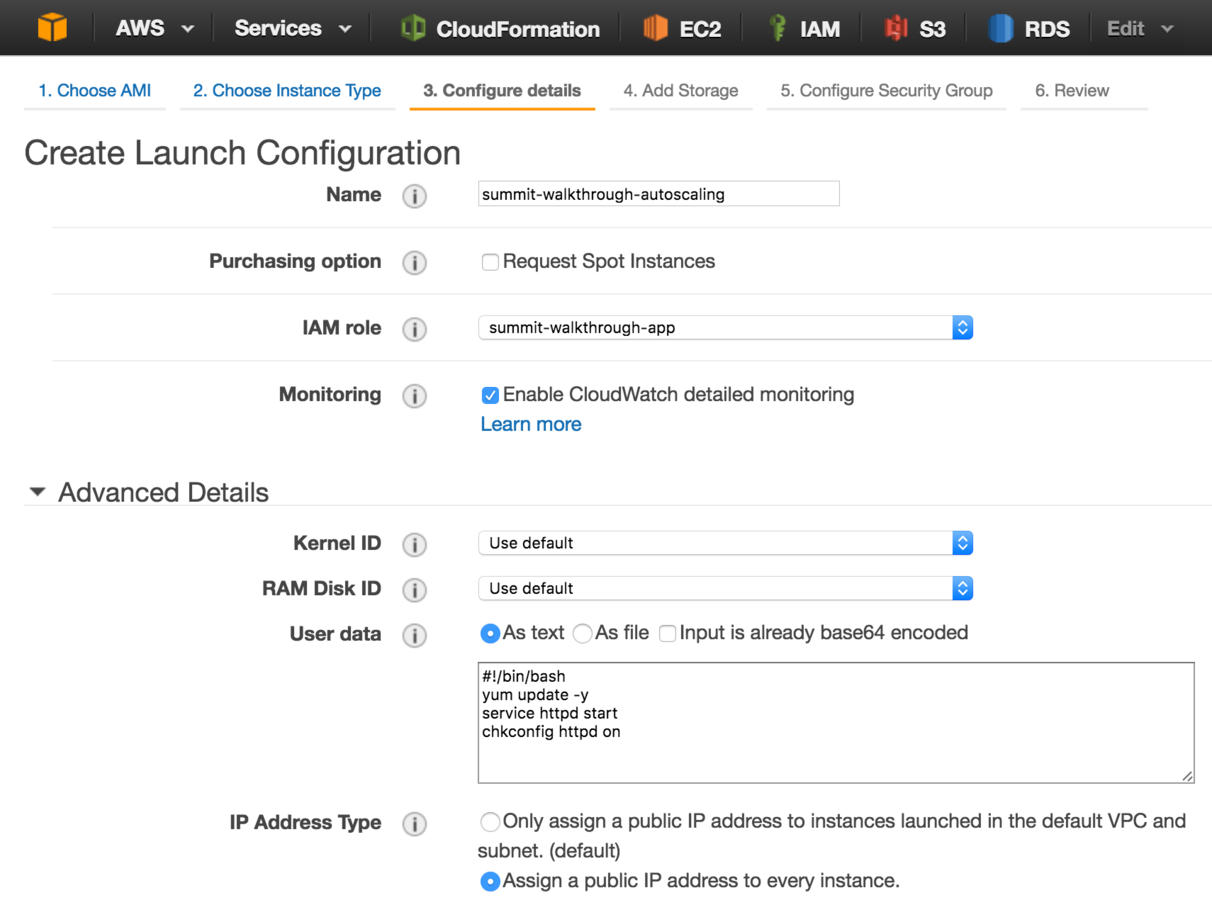Viewport: 1212px width, 900px height.
Task: Open the RAM Disk ID dropdown
Action: pyautogui.click(x=726, y=588)
